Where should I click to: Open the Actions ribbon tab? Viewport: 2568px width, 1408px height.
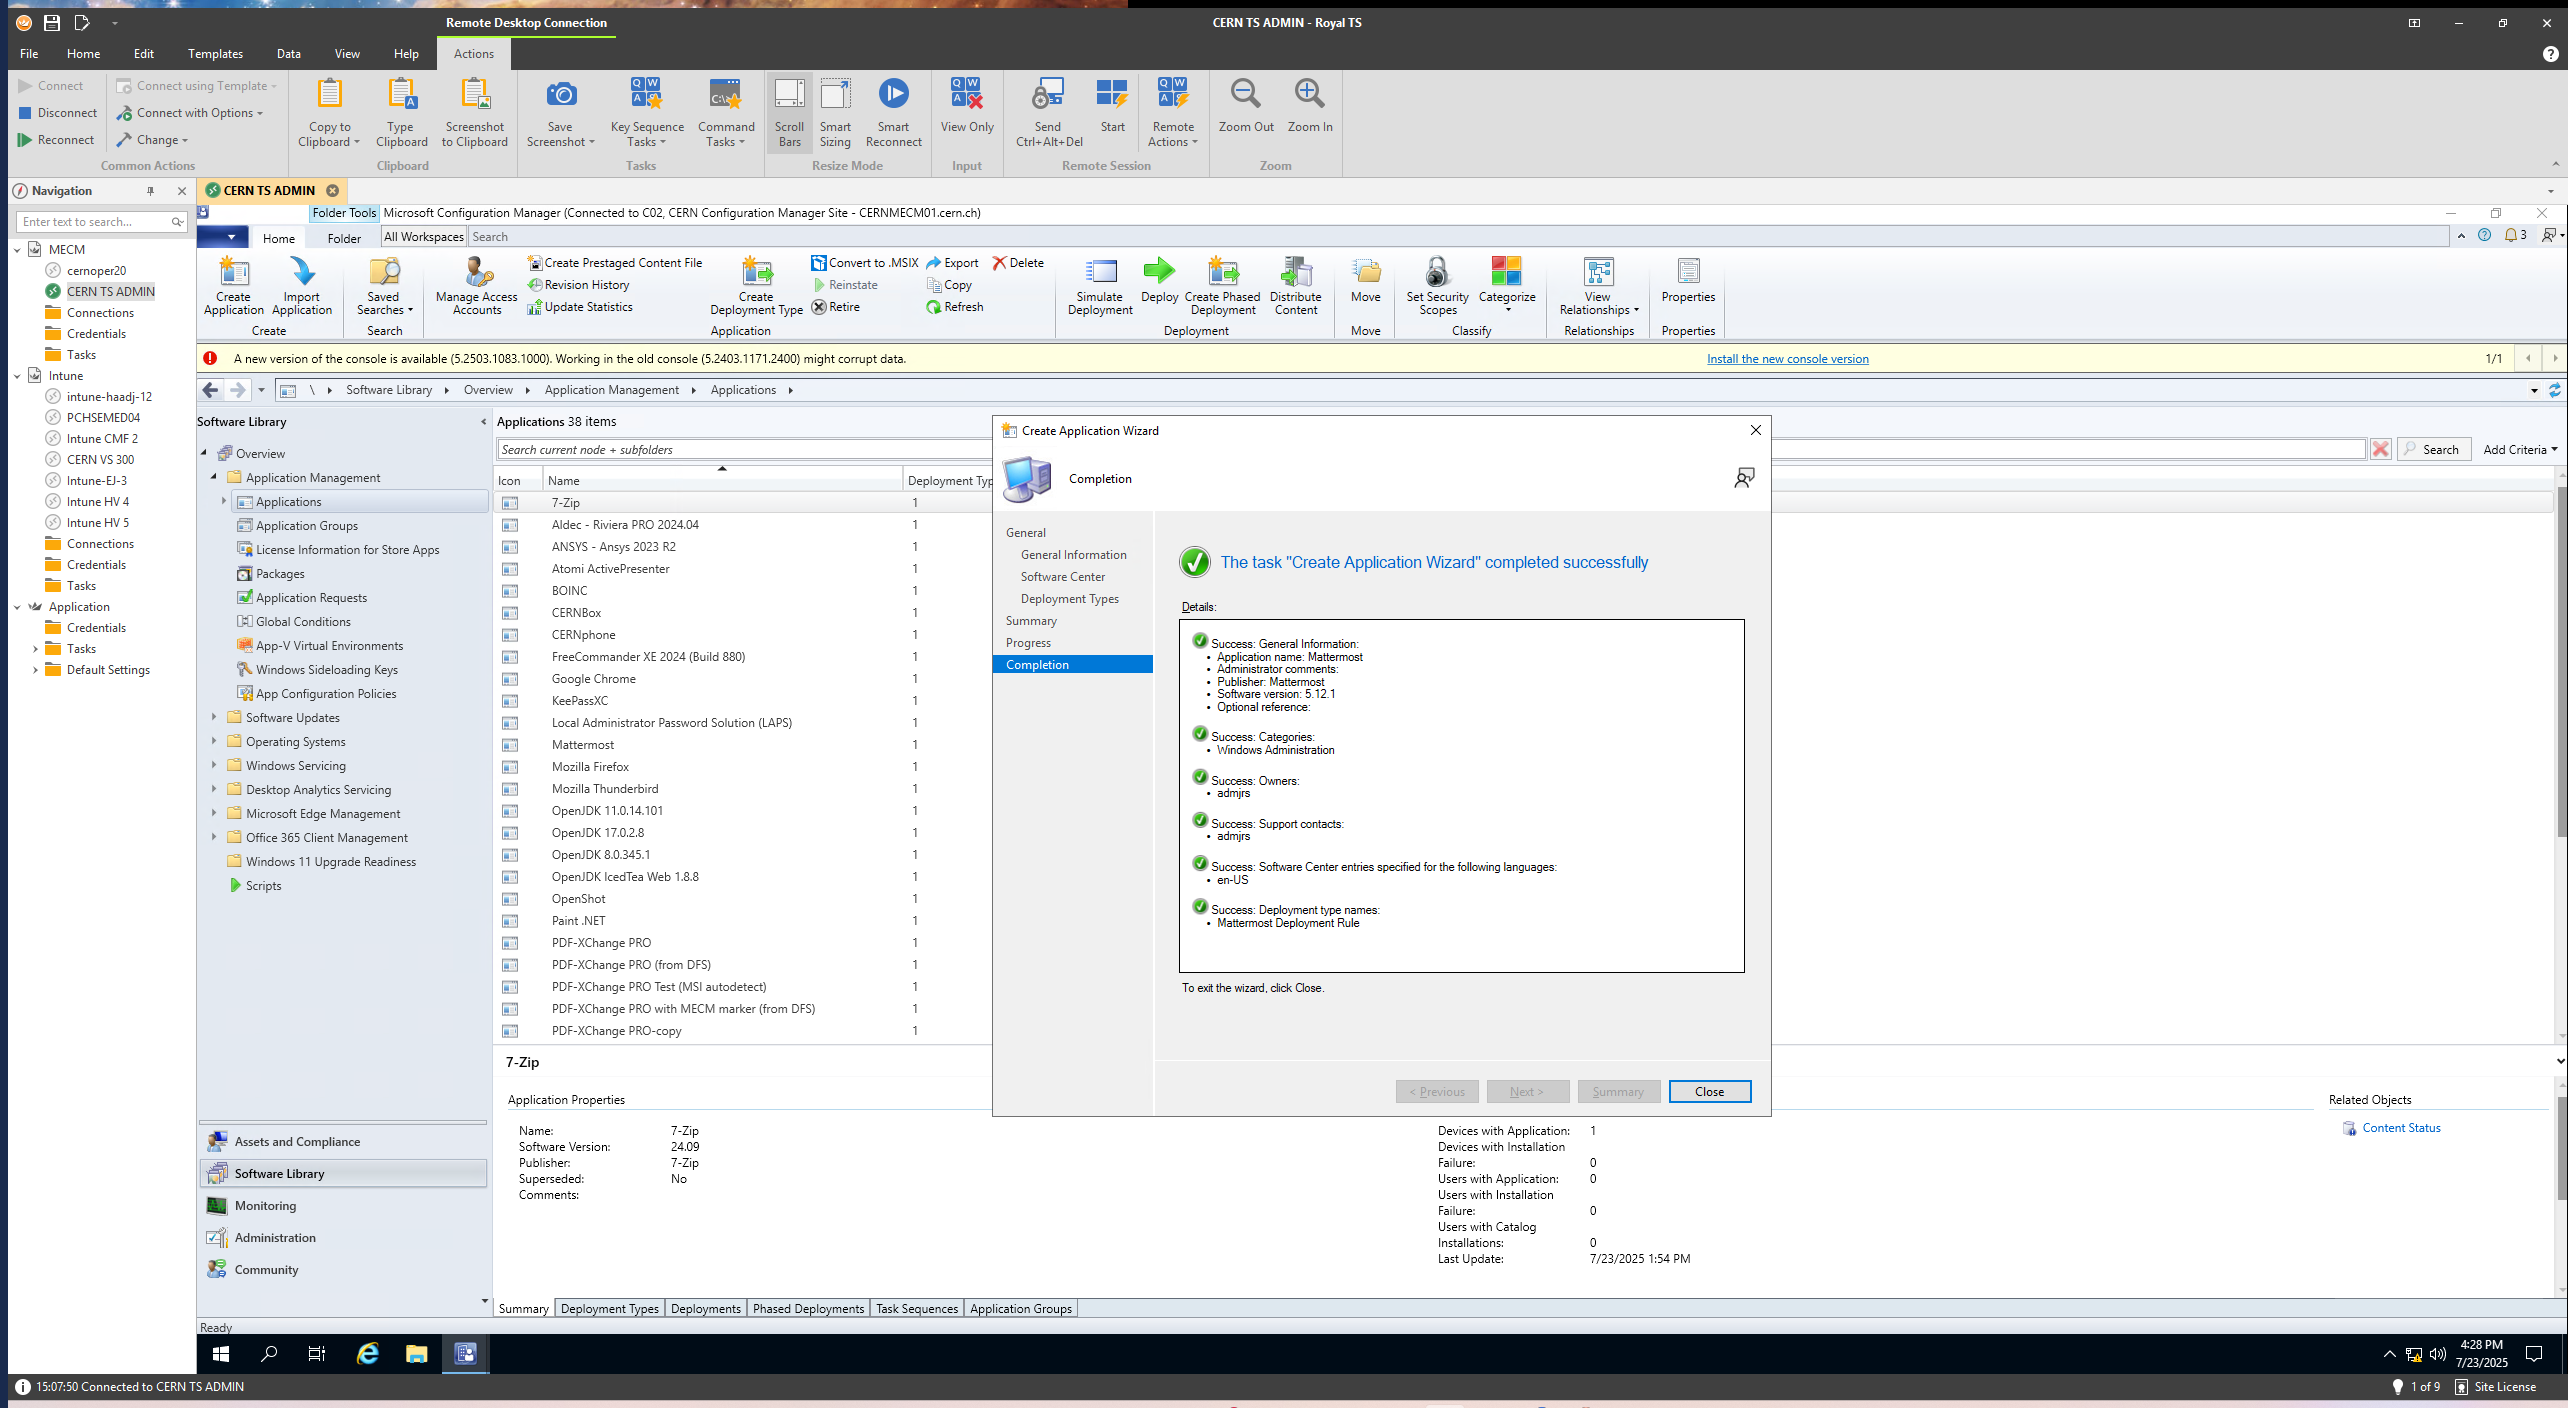coord(473,54)
